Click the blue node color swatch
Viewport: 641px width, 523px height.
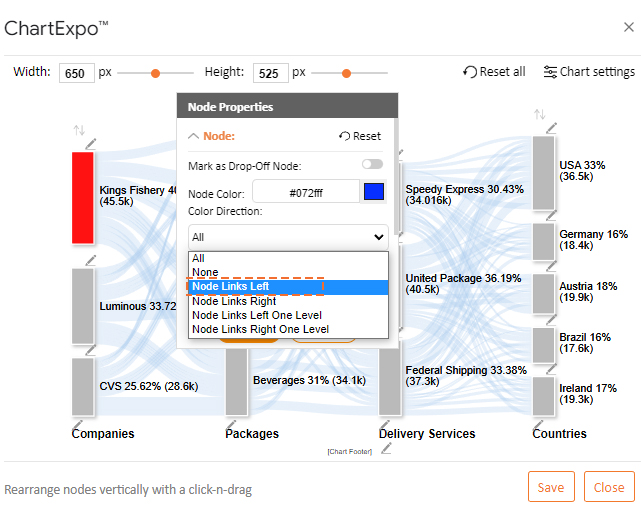[x=374, y=192]
